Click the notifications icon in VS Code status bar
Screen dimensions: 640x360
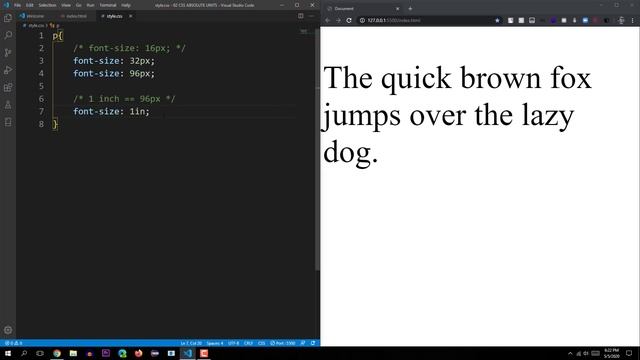click(x=313, y=343)
